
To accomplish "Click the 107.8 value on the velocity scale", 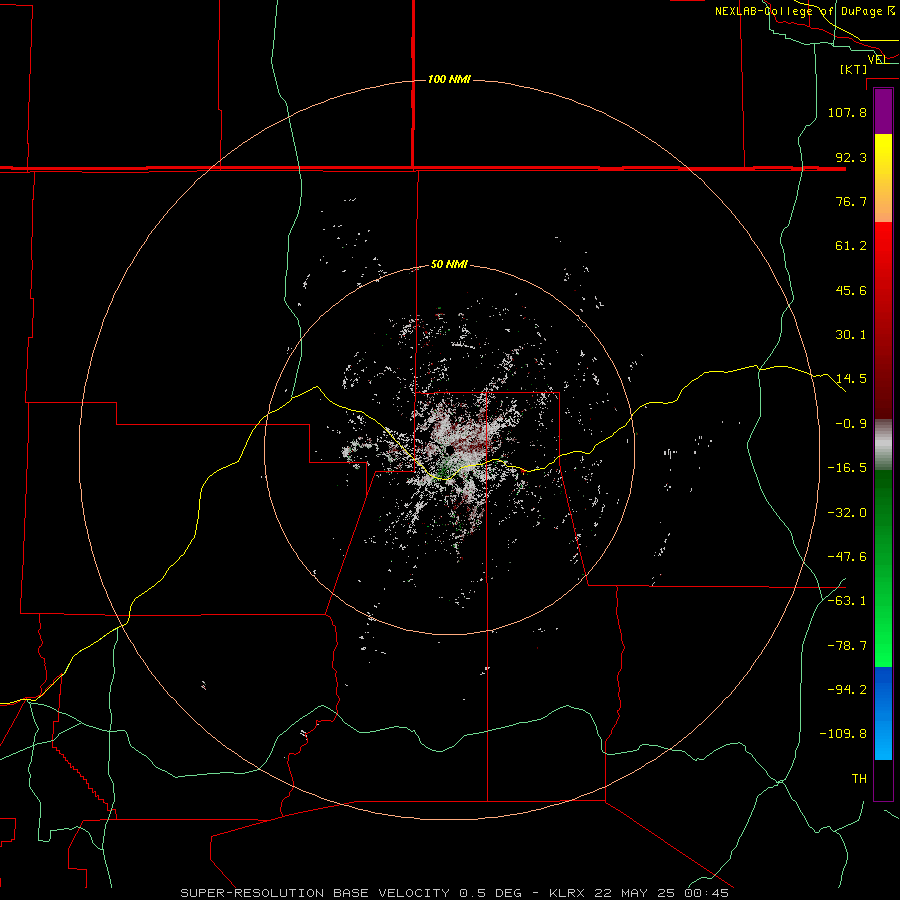I will pos(847,112).
